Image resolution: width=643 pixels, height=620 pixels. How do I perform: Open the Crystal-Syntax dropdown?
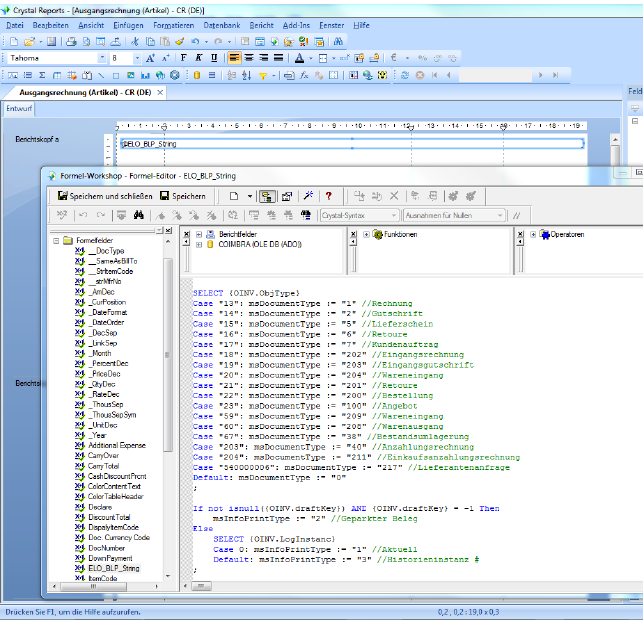click(x=395, y=215)
